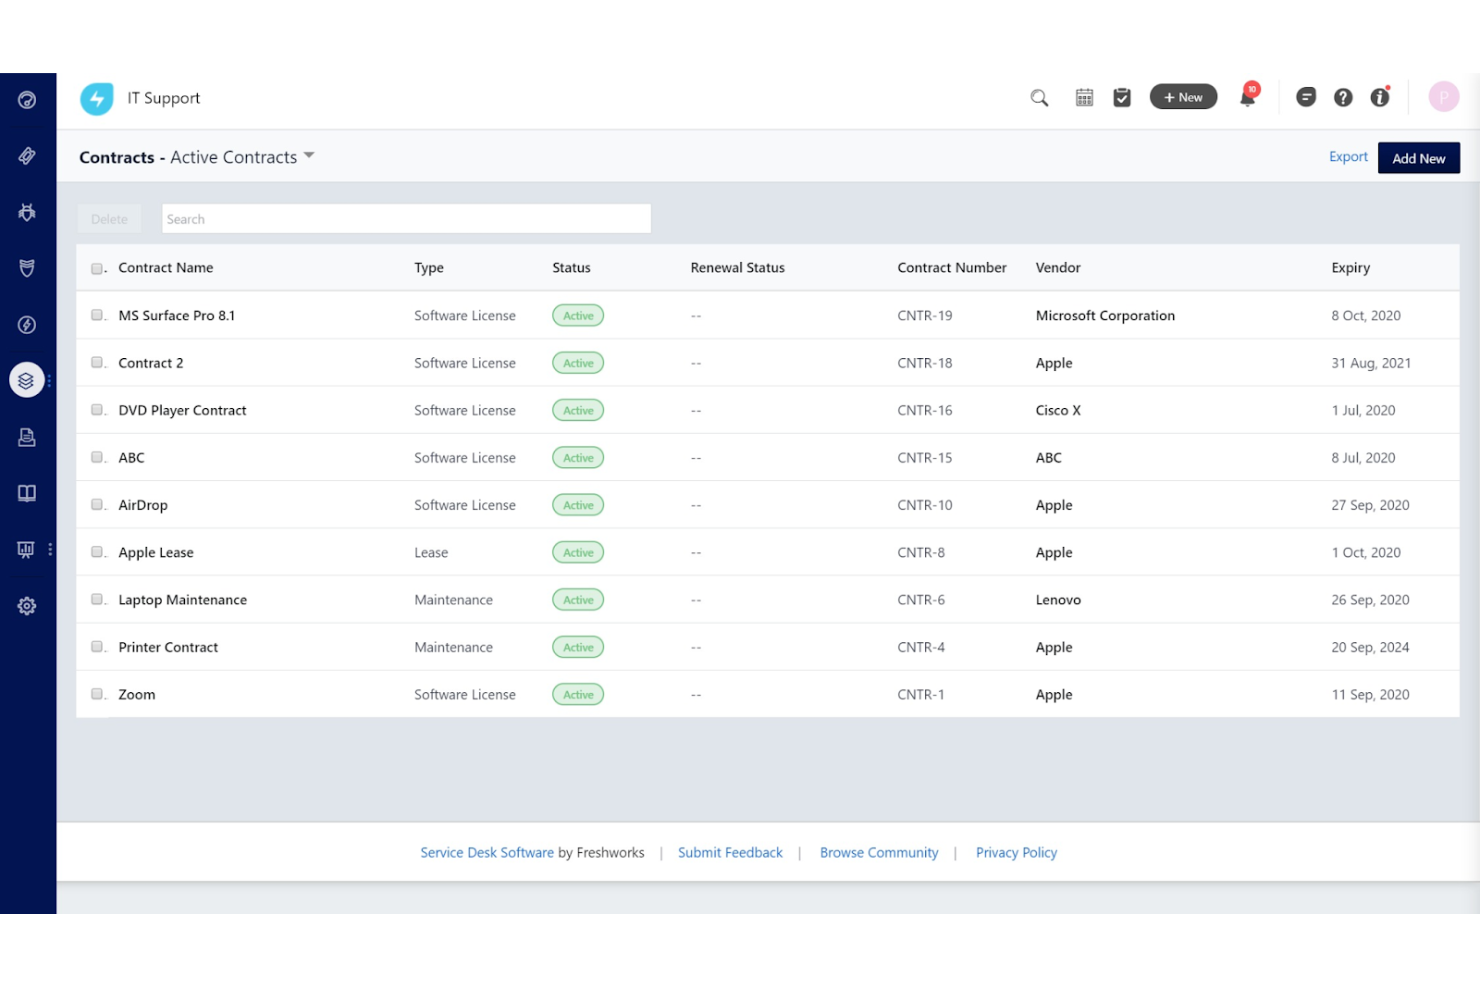Viewport: 1480px width, 987px height.
Task: Open the info icon in header
Action: pos(1380,97)
